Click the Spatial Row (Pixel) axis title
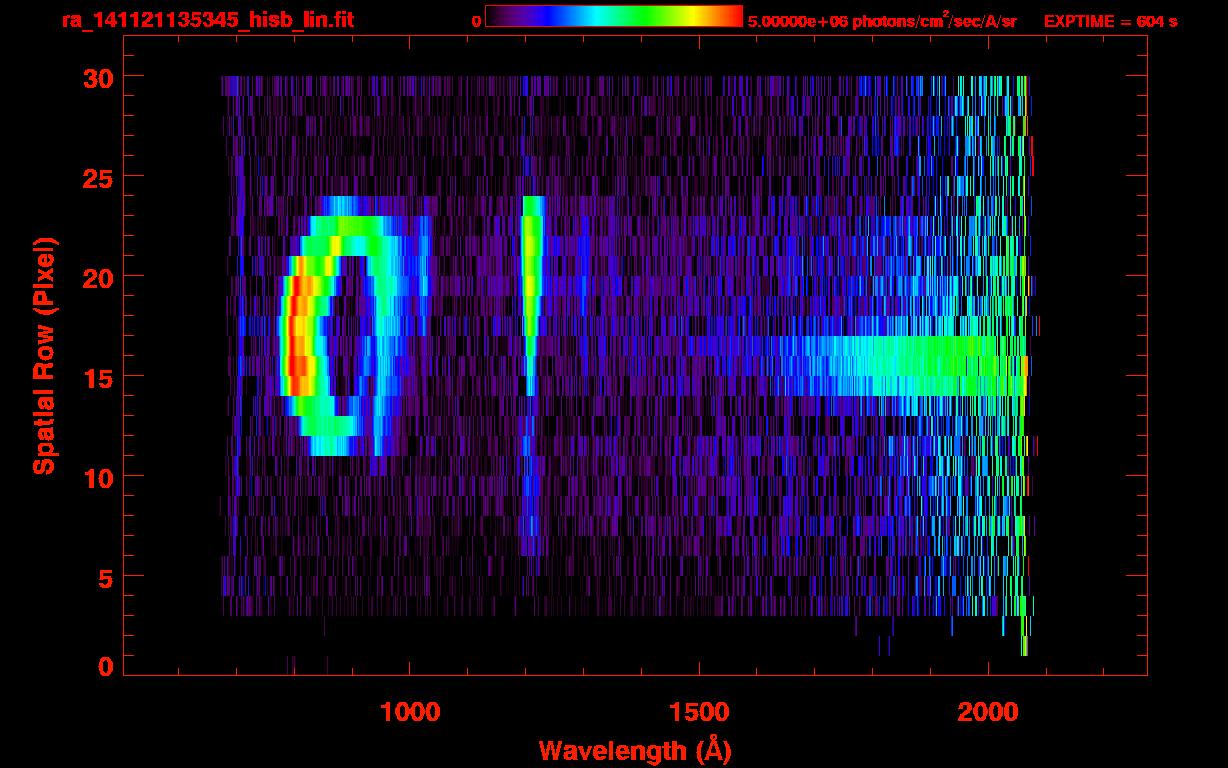 pos(44,355)
